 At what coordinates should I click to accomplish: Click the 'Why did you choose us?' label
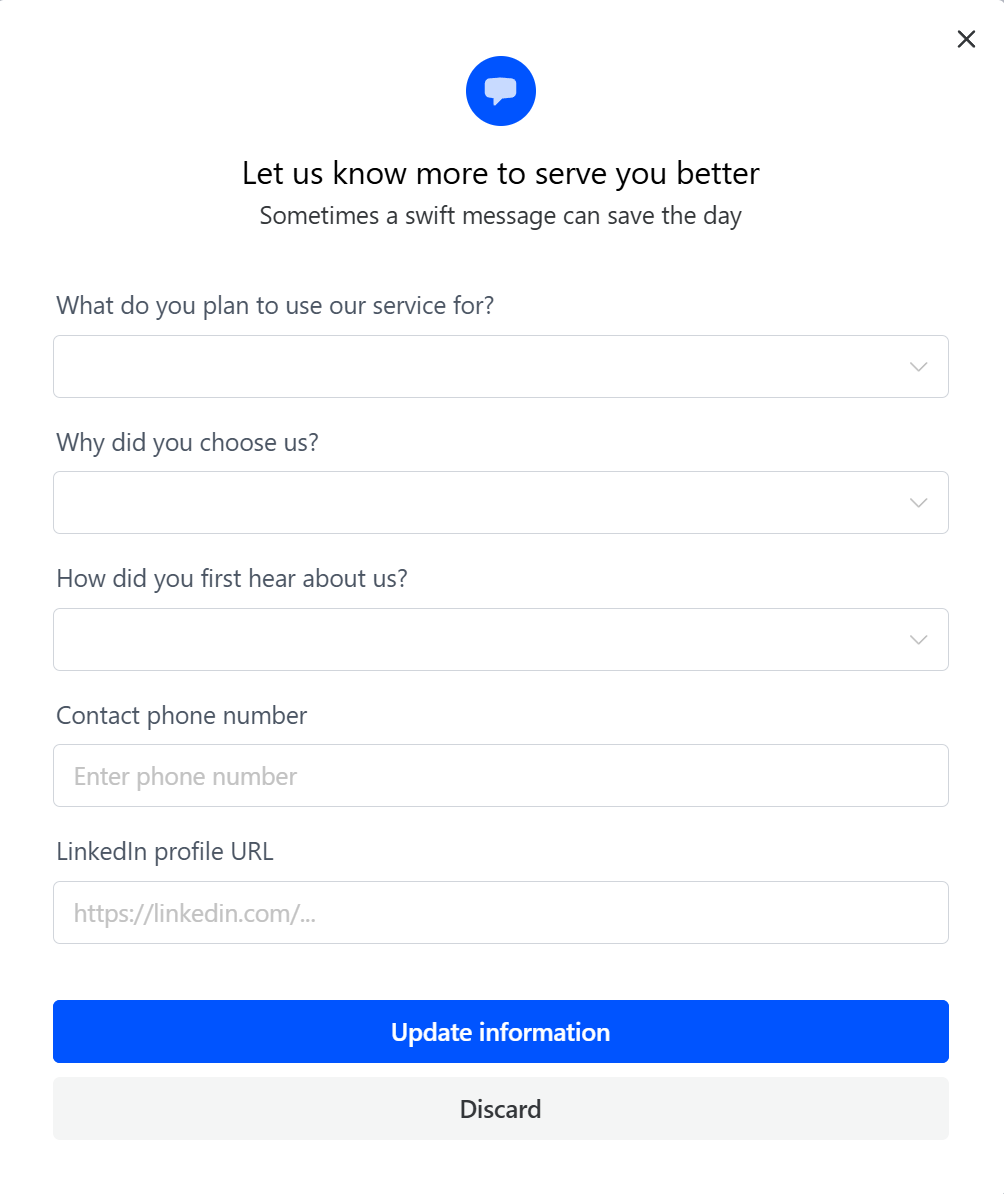(187, 442)
